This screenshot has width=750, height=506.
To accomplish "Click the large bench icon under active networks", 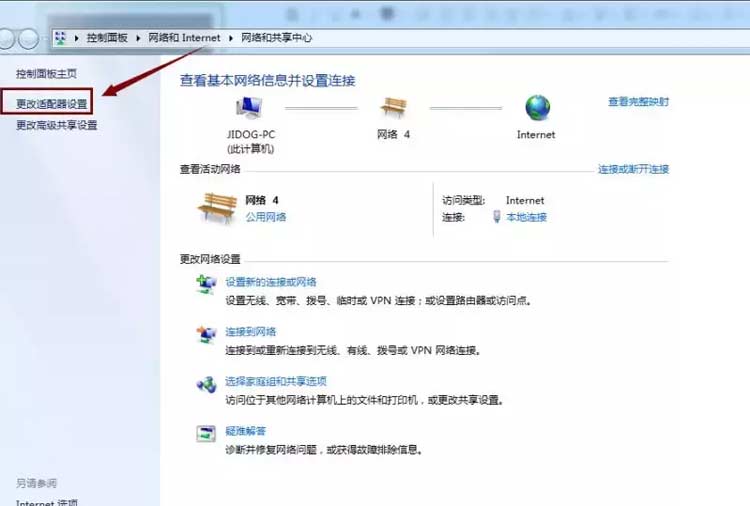I will (217, 208).
